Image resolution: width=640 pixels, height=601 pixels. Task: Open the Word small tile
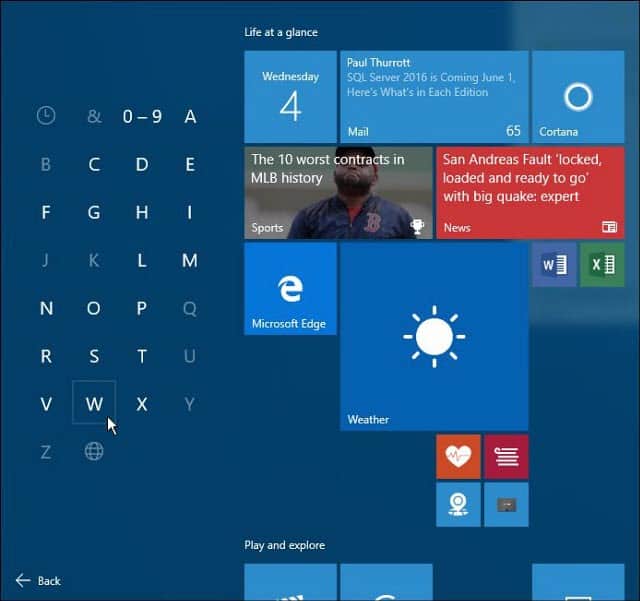554,265
